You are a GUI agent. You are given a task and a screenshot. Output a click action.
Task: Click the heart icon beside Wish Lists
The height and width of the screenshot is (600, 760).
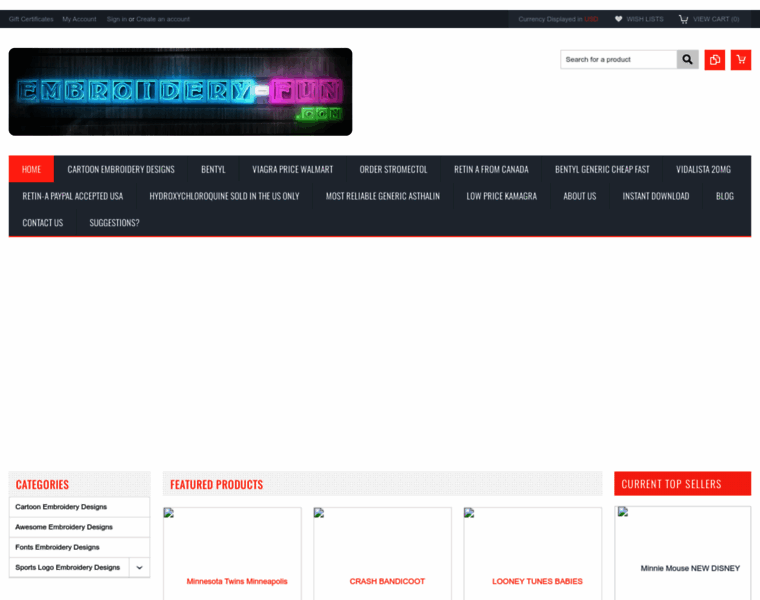click(x=618, y=19)
